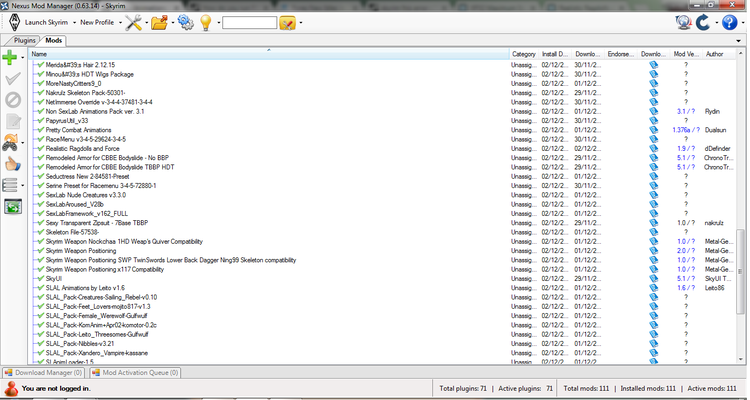The height and width of the screenshot is (400, 750).
Task: Click the Install D... column header
Action: [554, 54]
